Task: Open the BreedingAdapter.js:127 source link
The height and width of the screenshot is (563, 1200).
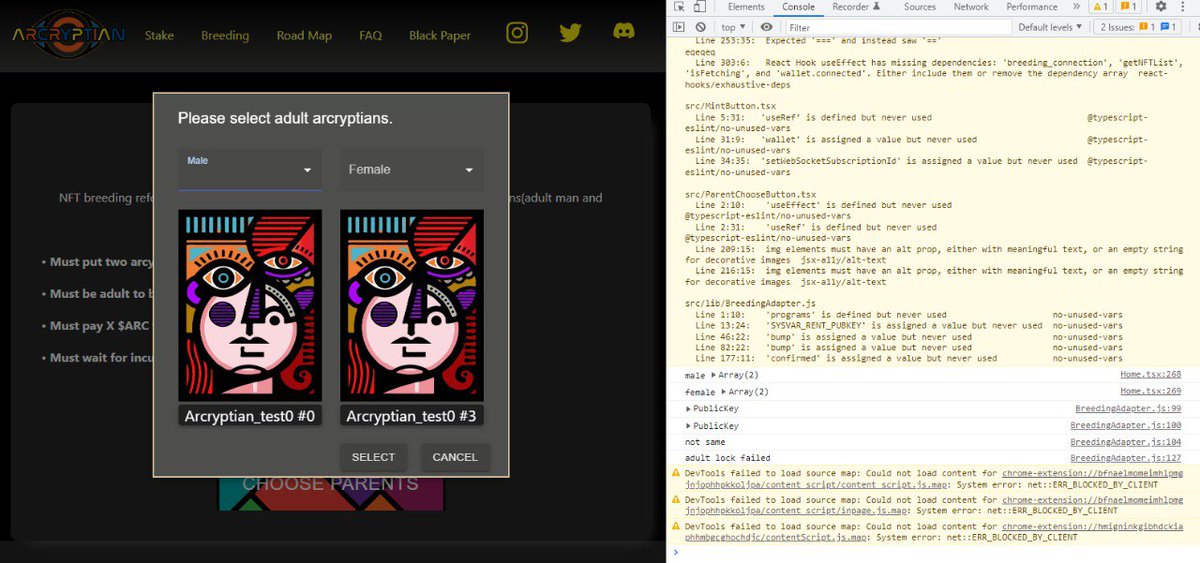Action: pos(1126,458)
